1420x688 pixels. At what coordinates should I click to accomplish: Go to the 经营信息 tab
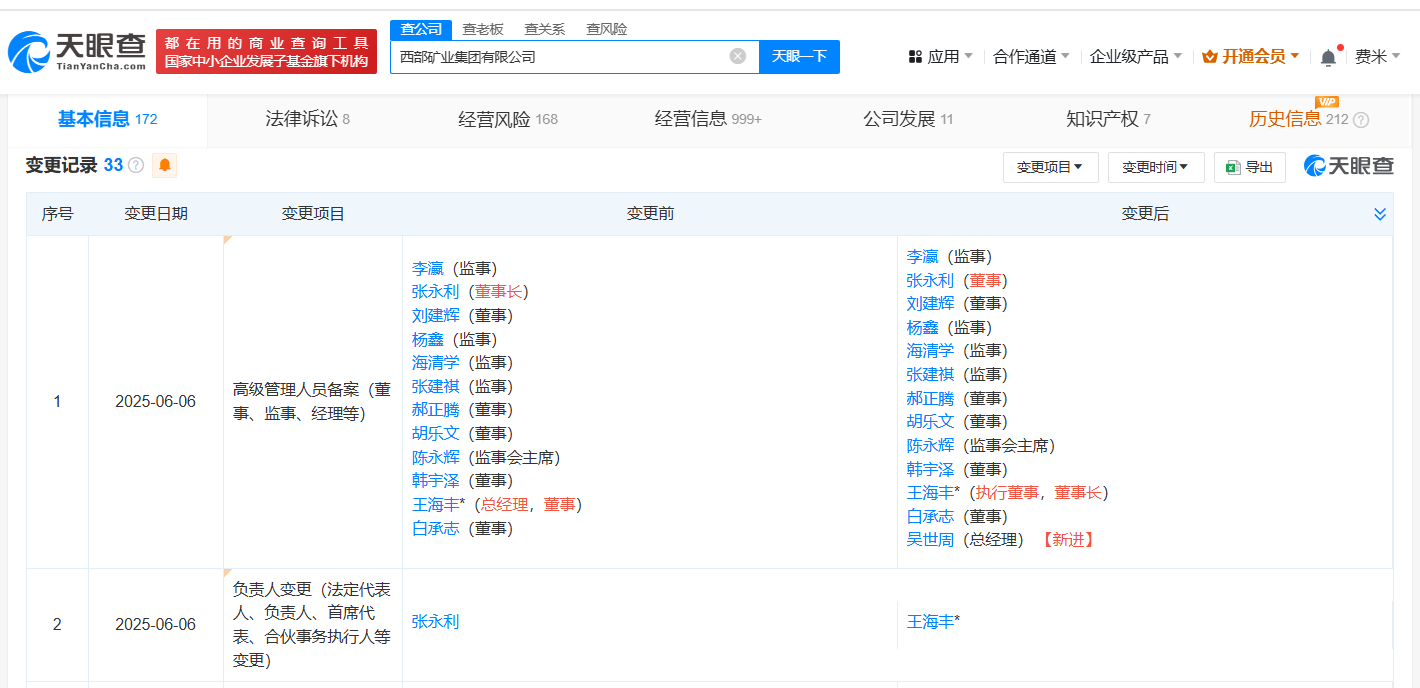pos(708,120)
